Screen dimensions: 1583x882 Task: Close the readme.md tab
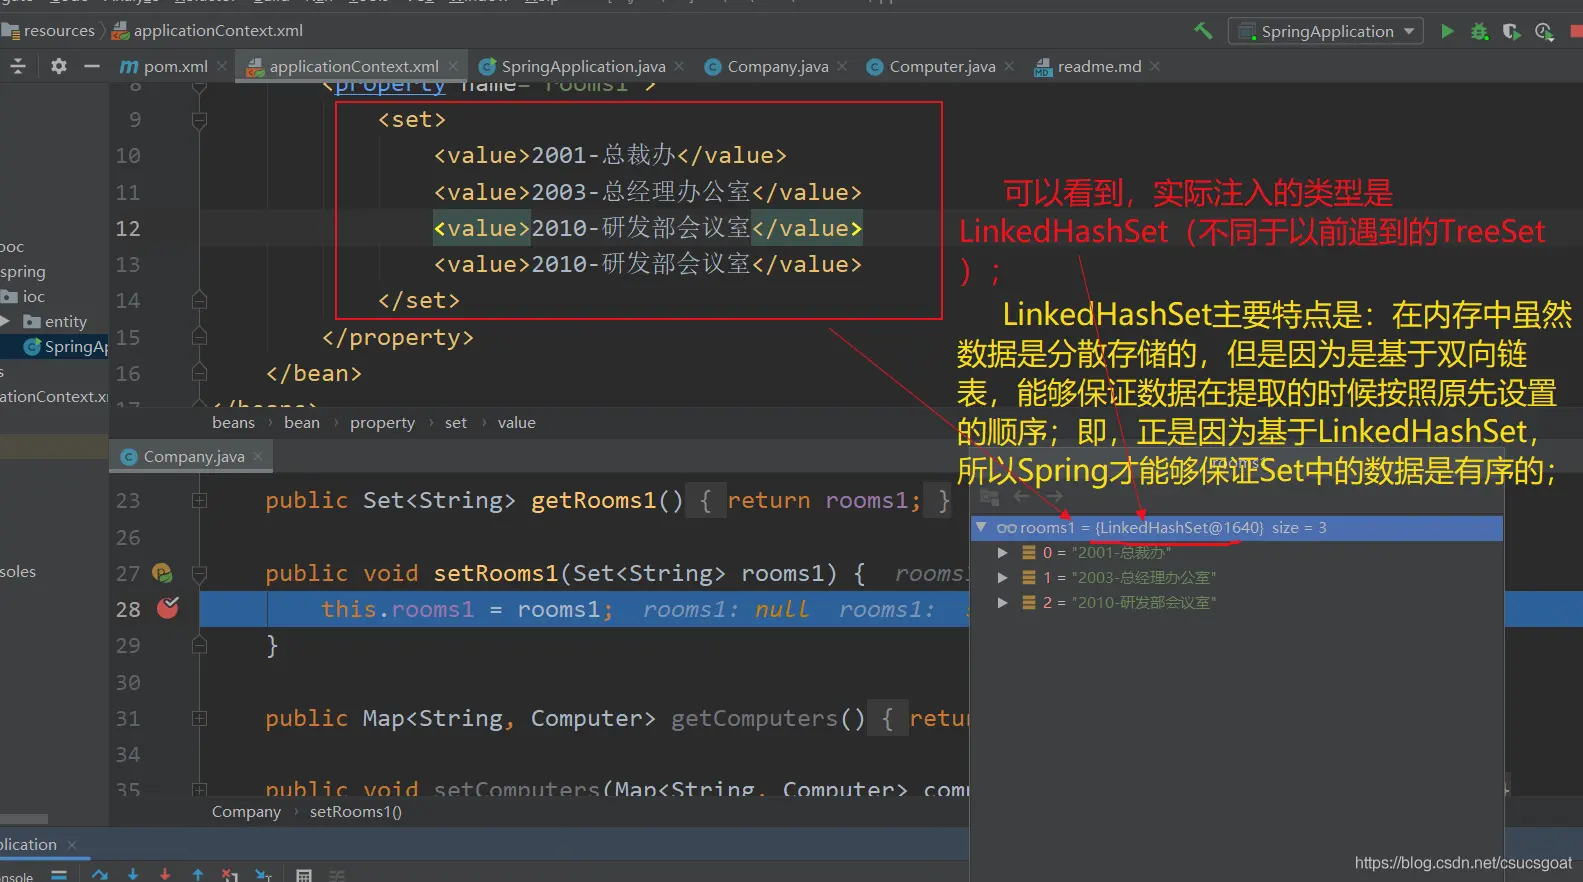(x=1155, y=66)
